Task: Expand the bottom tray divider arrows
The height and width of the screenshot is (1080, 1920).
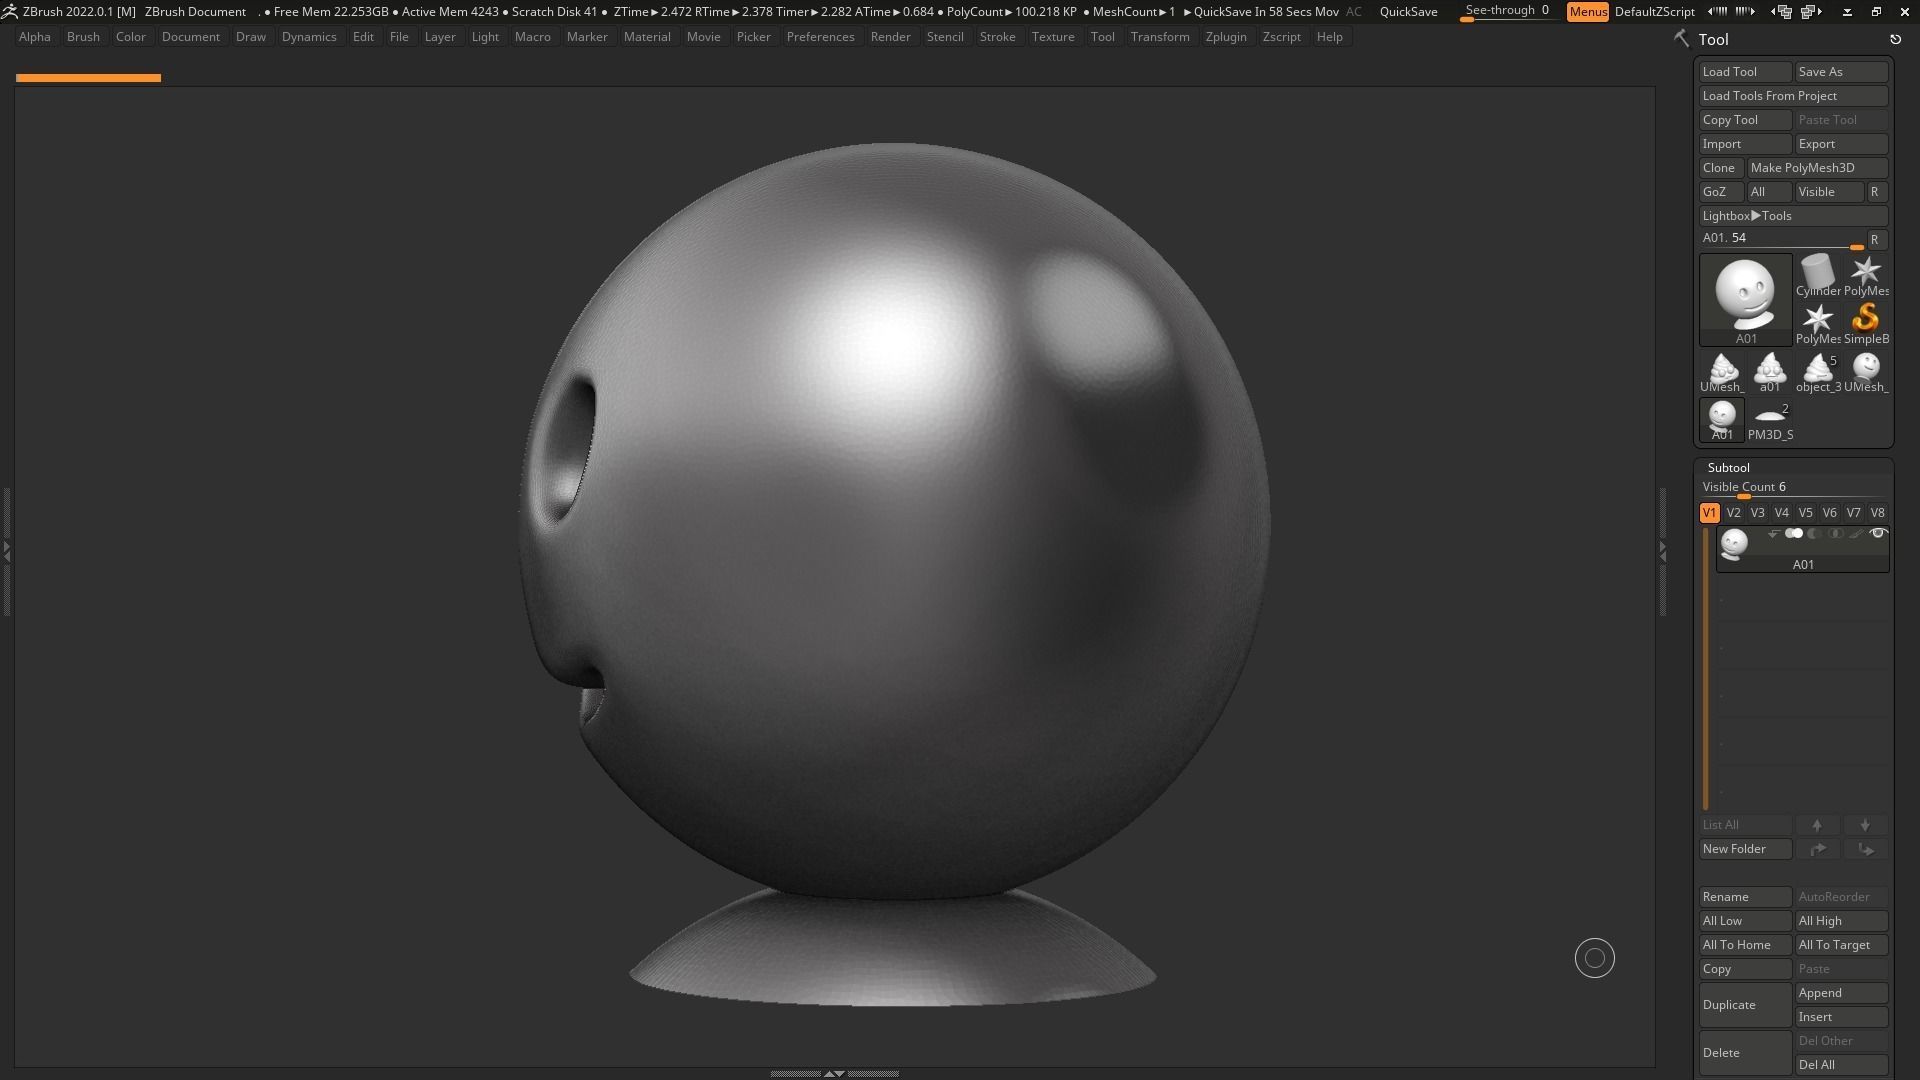Action: [834, 1074]
